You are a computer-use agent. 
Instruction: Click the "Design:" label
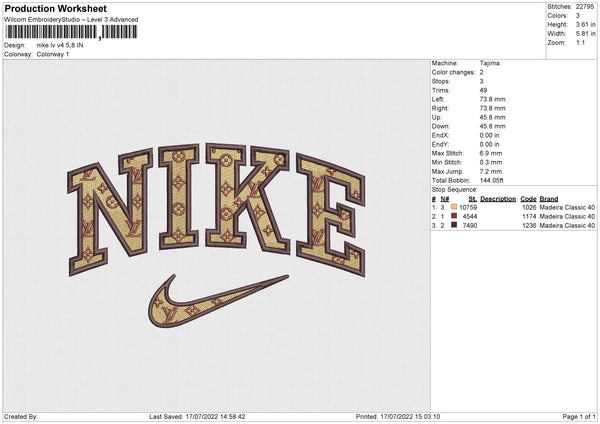(15, 45)
